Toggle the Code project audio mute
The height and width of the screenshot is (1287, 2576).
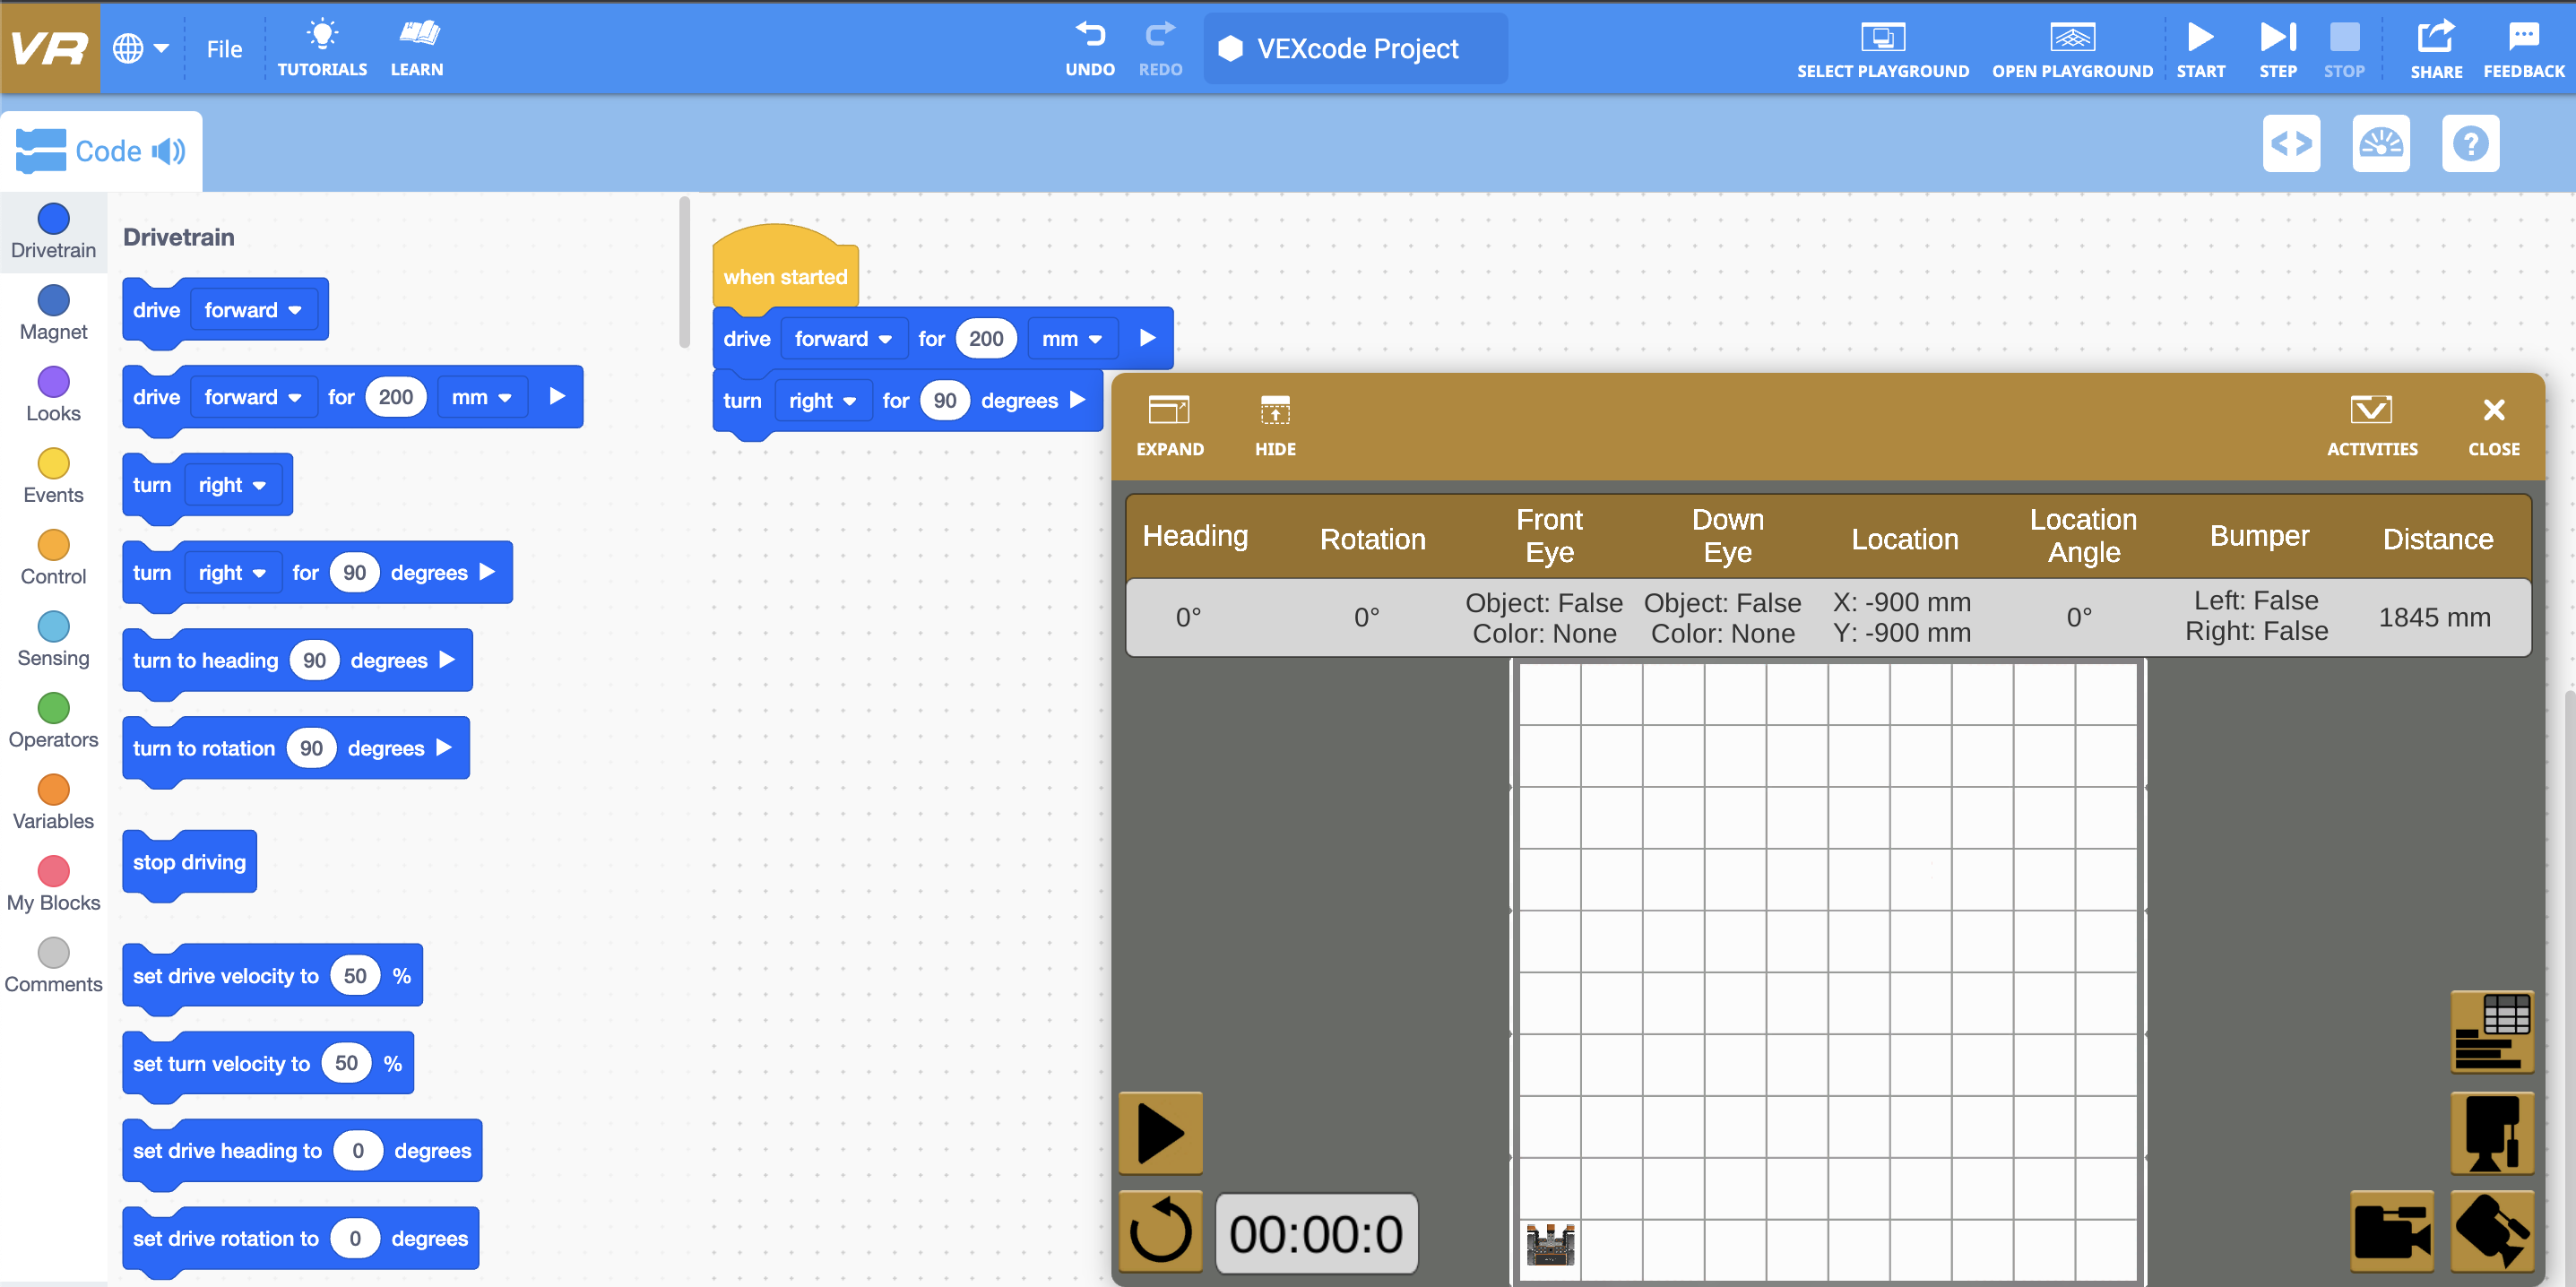(167, 151)
